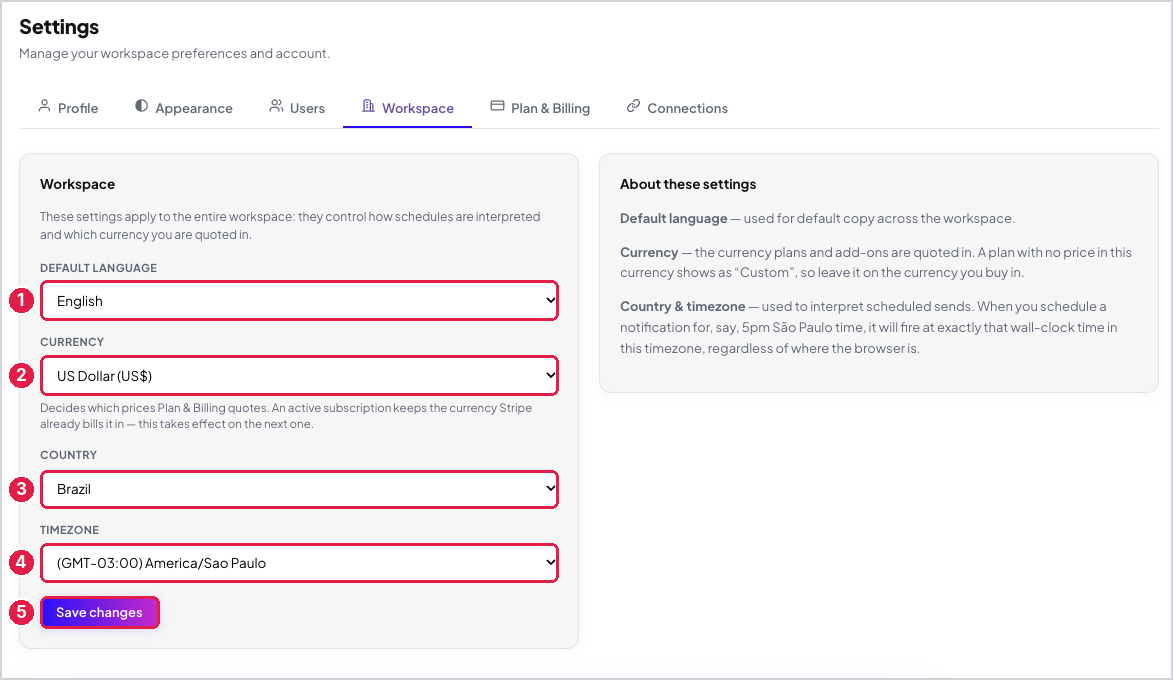The height and width of the screenshot is (680, 1173).
Task: Click the Profile tab person icon
Action: coord(44,106)
